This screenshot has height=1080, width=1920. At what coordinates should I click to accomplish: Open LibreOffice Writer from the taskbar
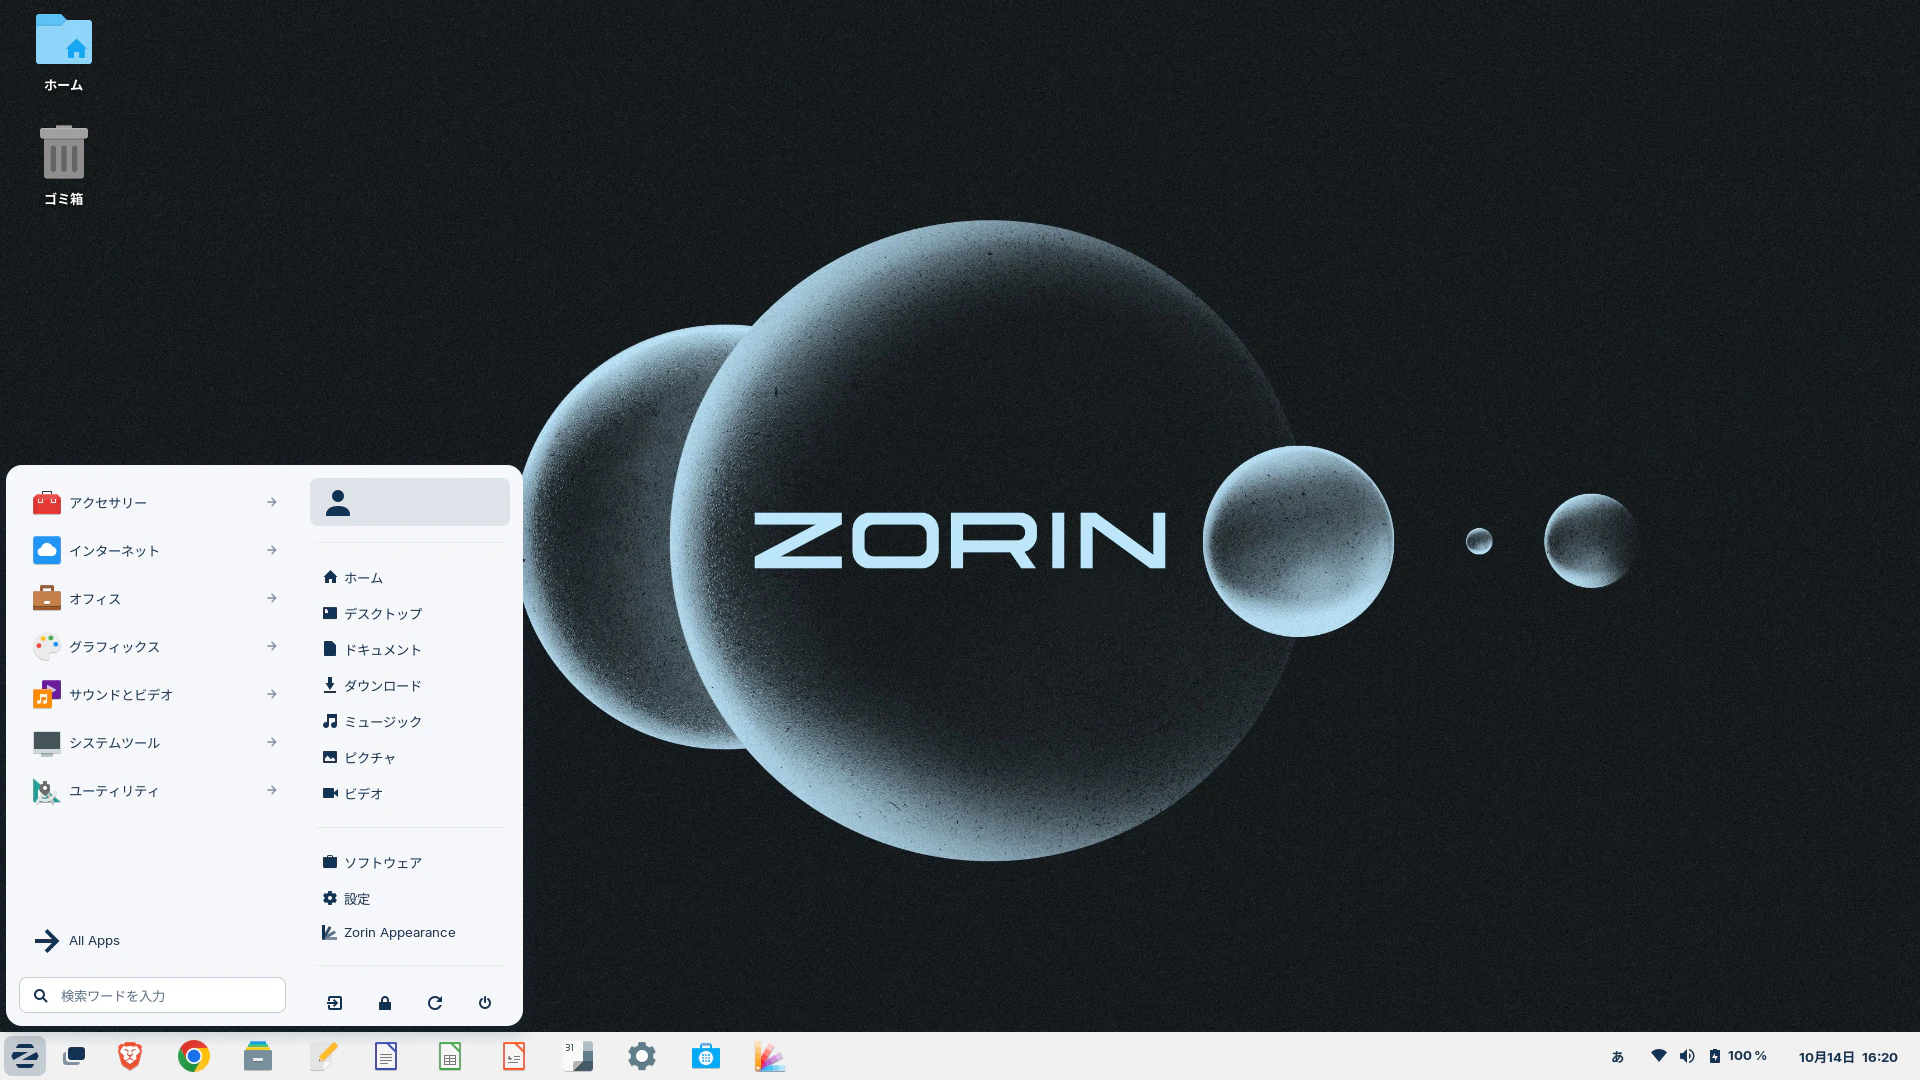[x=385, y=1055]
